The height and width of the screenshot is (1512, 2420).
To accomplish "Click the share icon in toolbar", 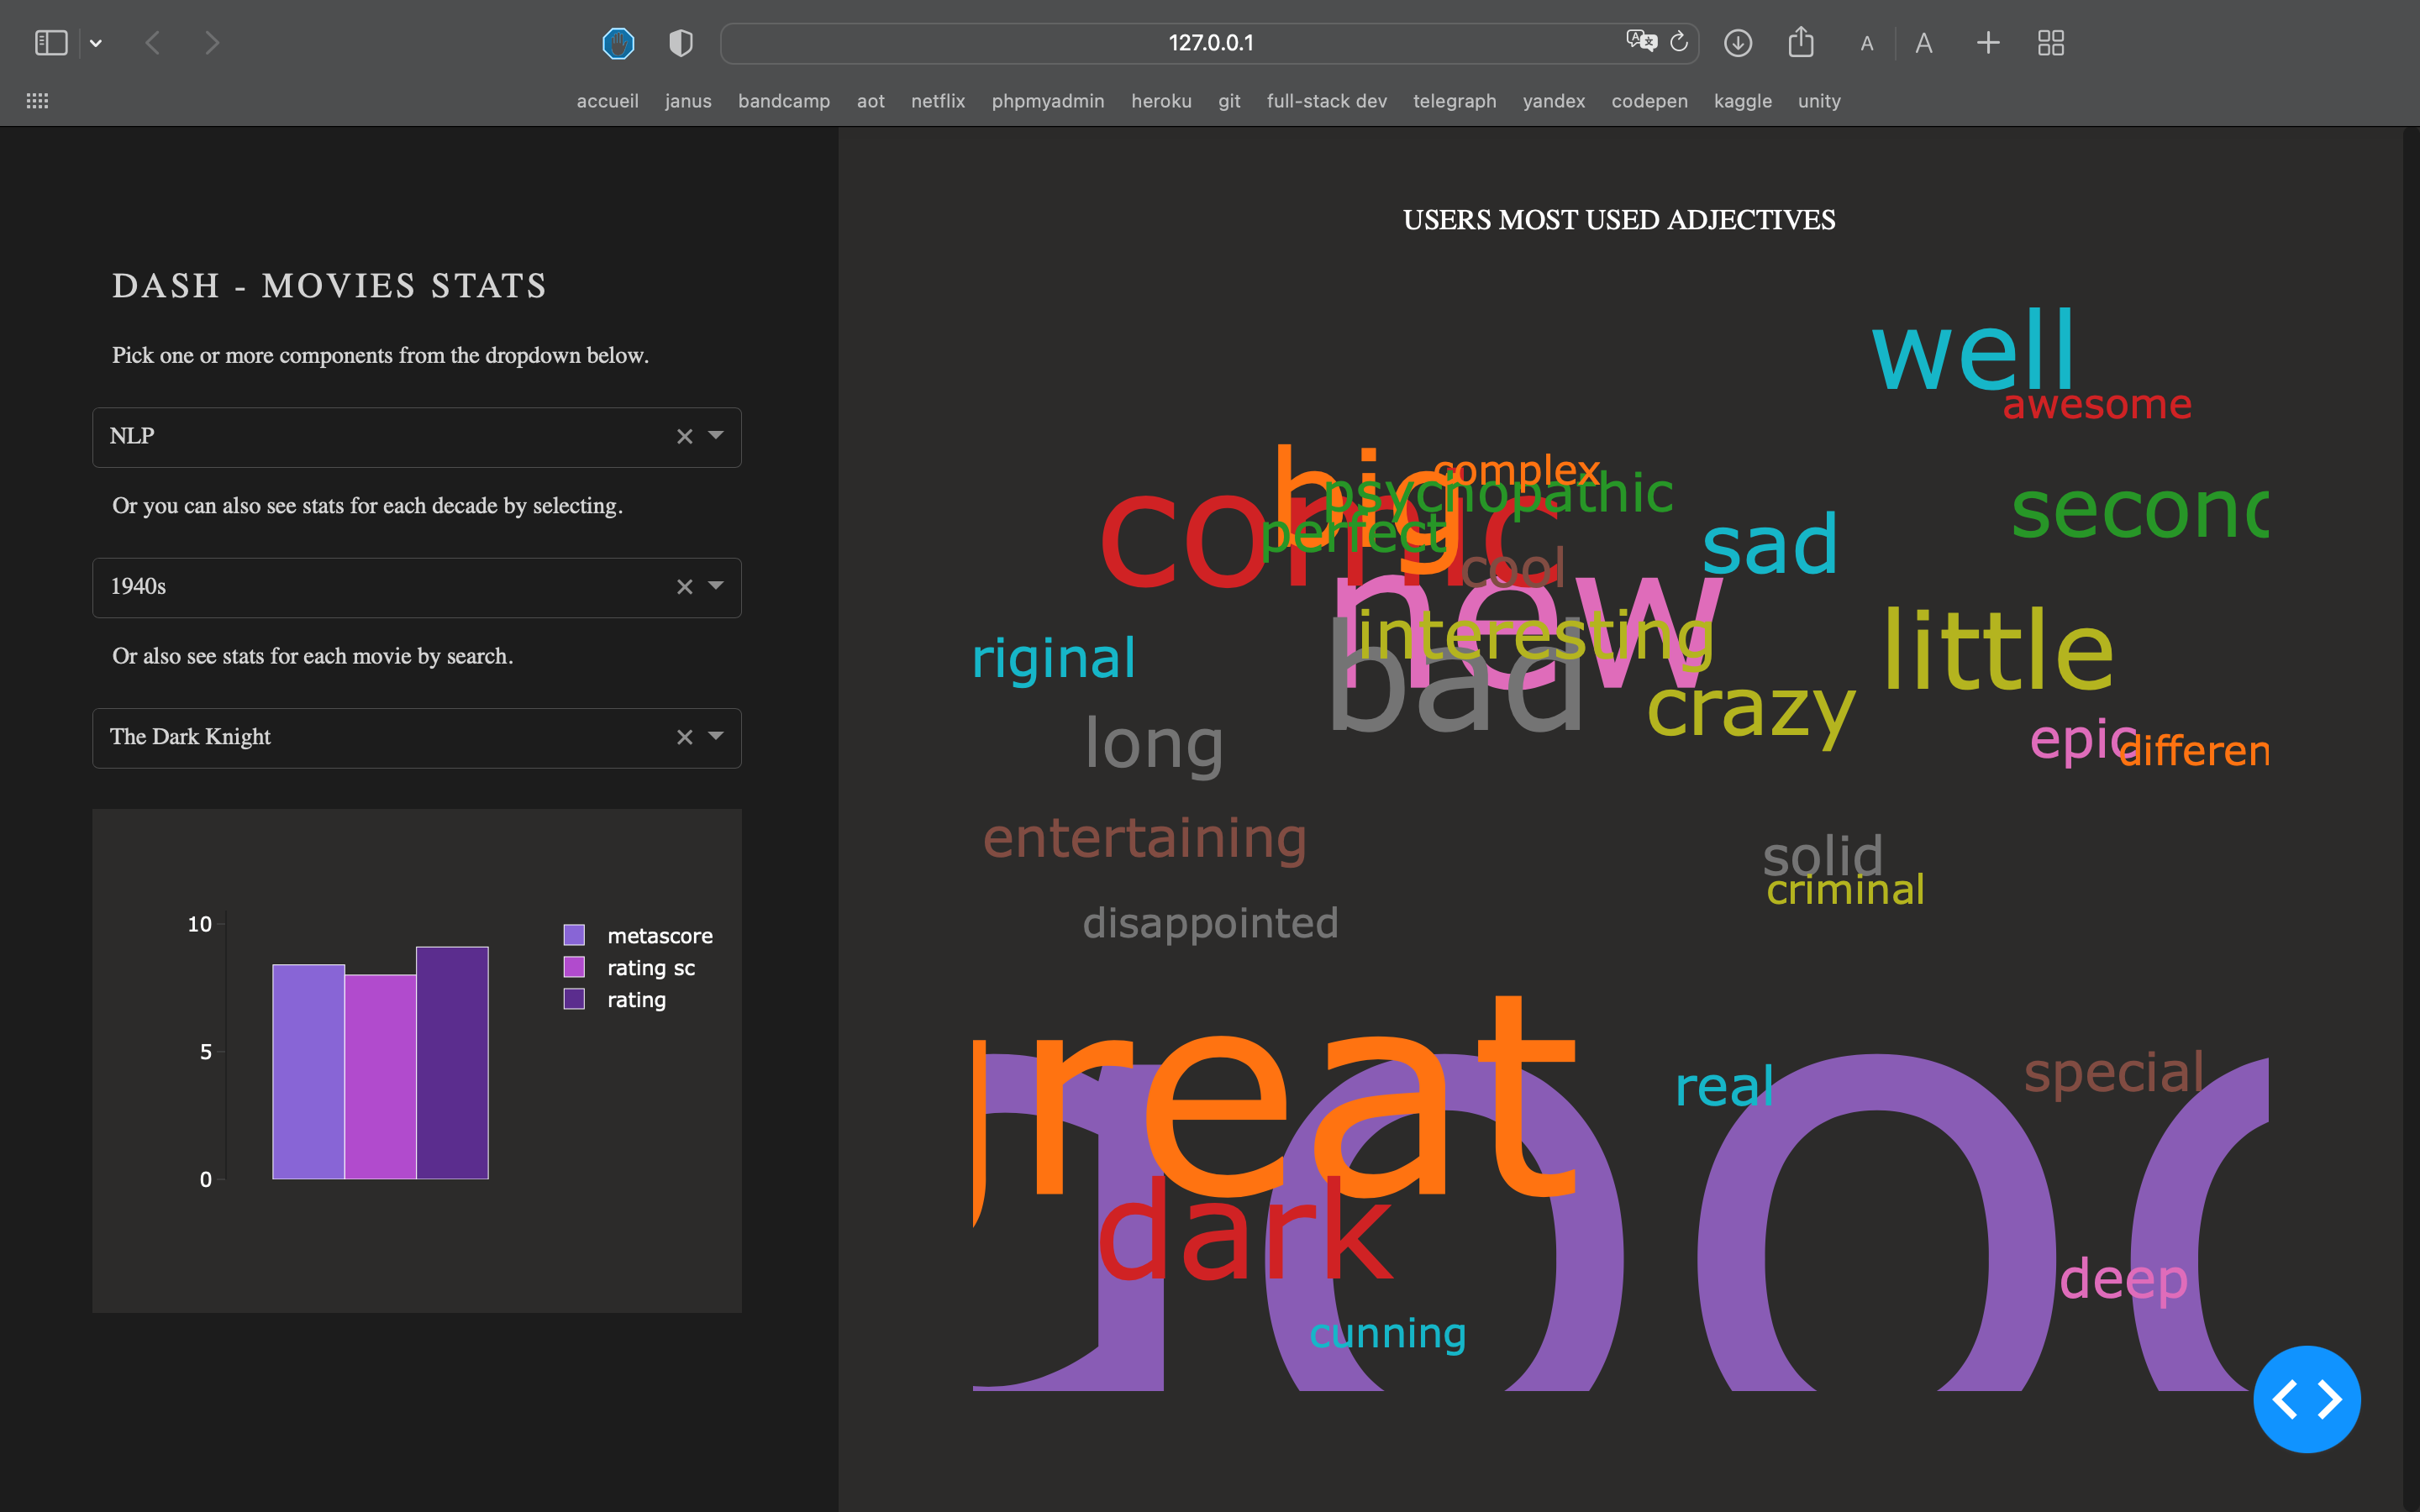I will pyautogui.click(x=1801, y=42).
